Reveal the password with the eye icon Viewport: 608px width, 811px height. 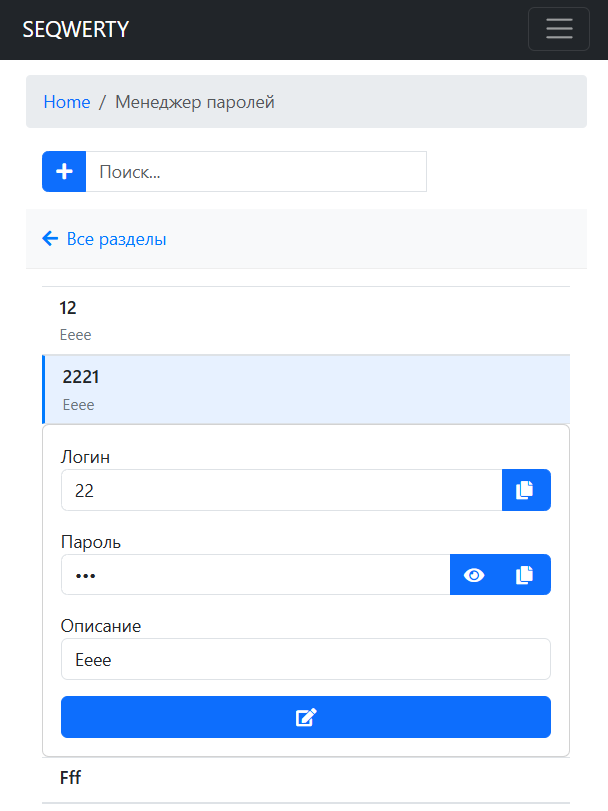click(x=475, y=575)
